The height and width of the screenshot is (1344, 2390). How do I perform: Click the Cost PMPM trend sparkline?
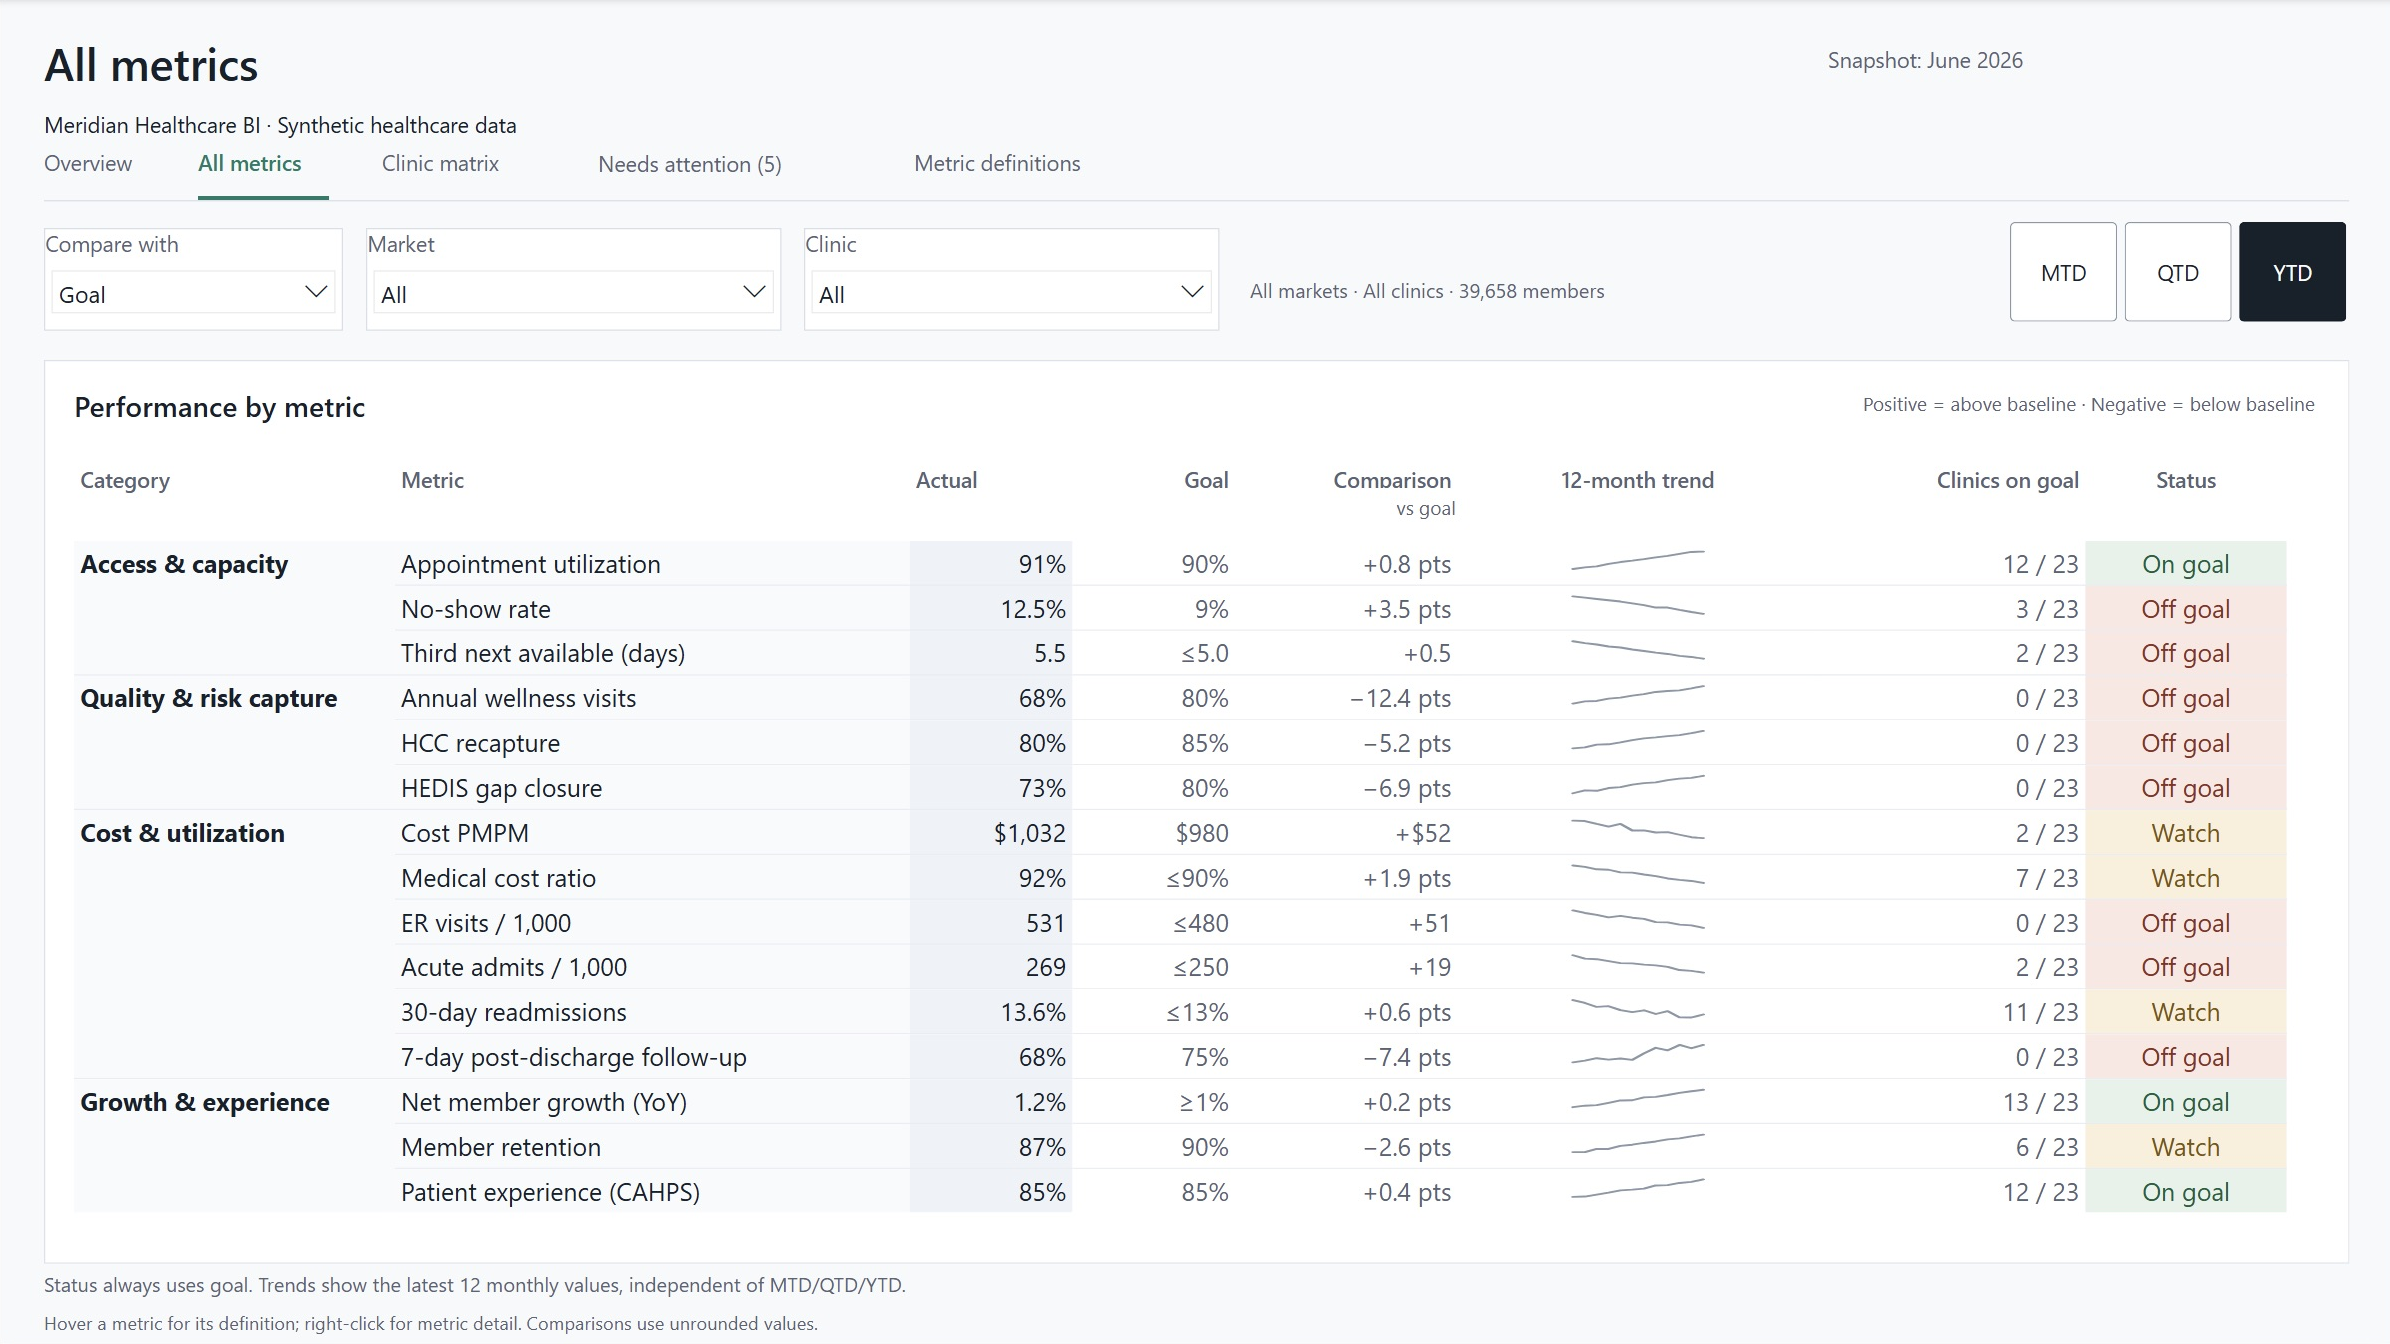(1638, 829)
